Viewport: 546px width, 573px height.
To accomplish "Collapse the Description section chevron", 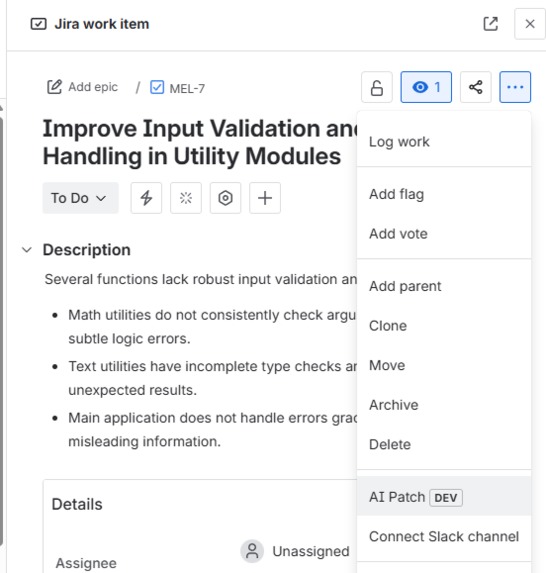I will (x=27, y=250).
